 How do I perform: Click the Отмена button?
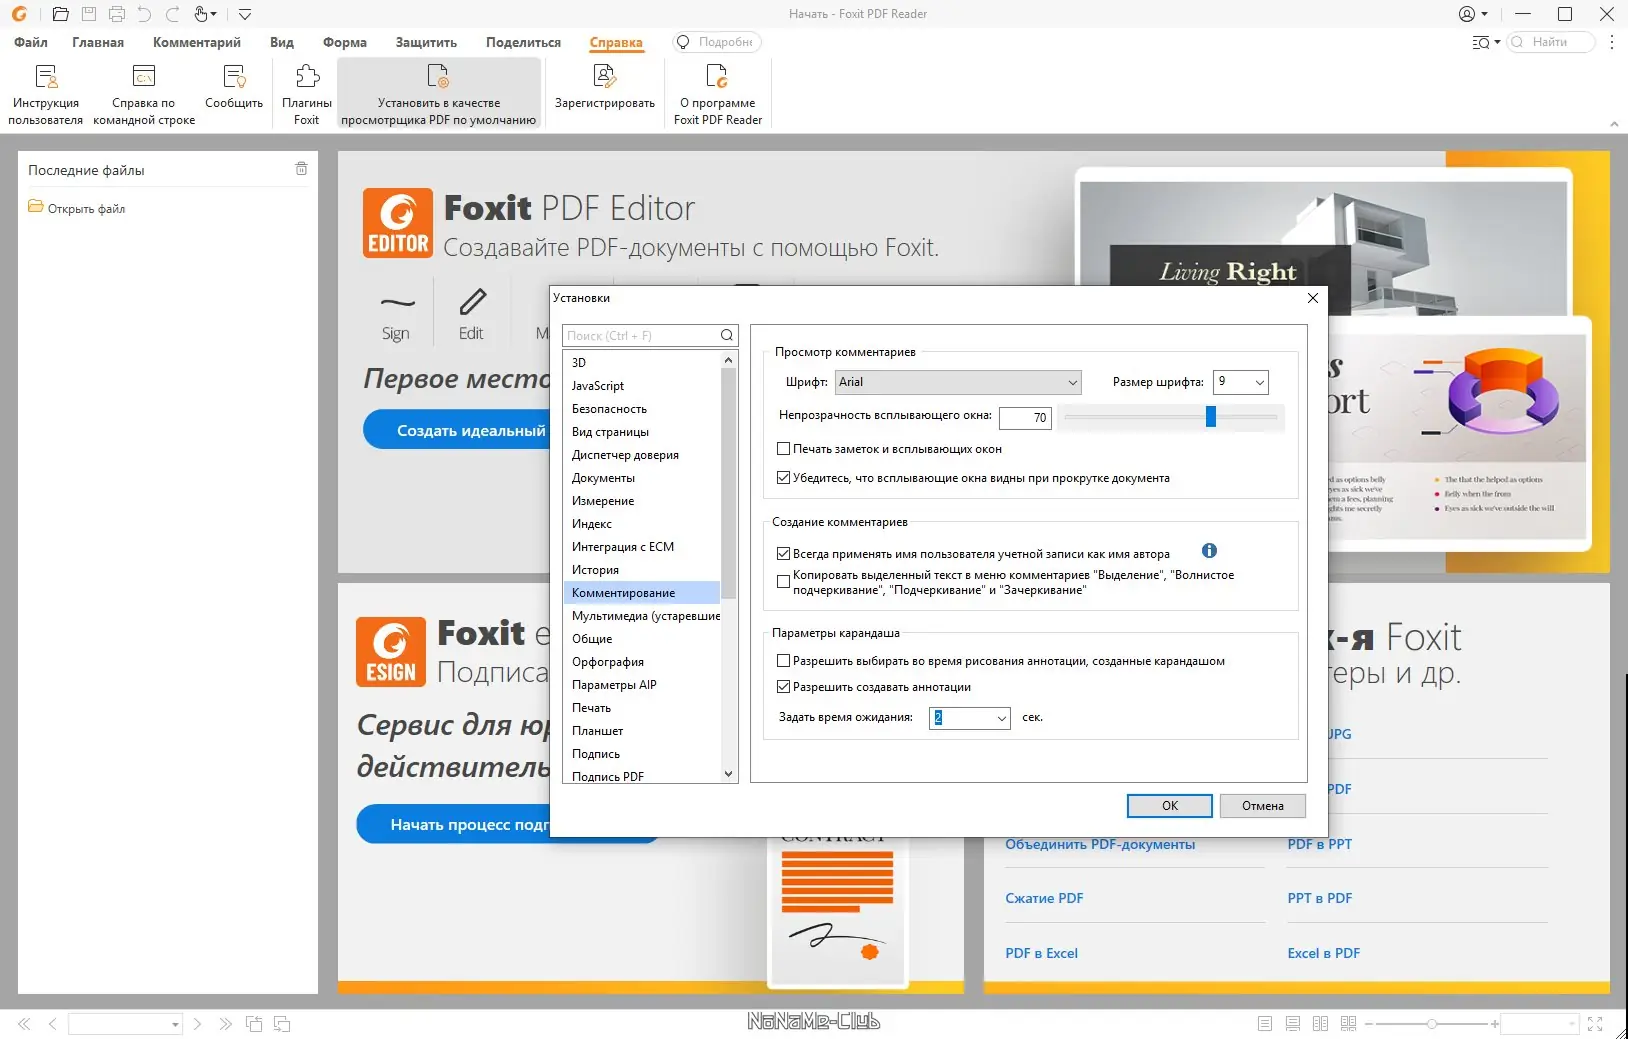1263,806
